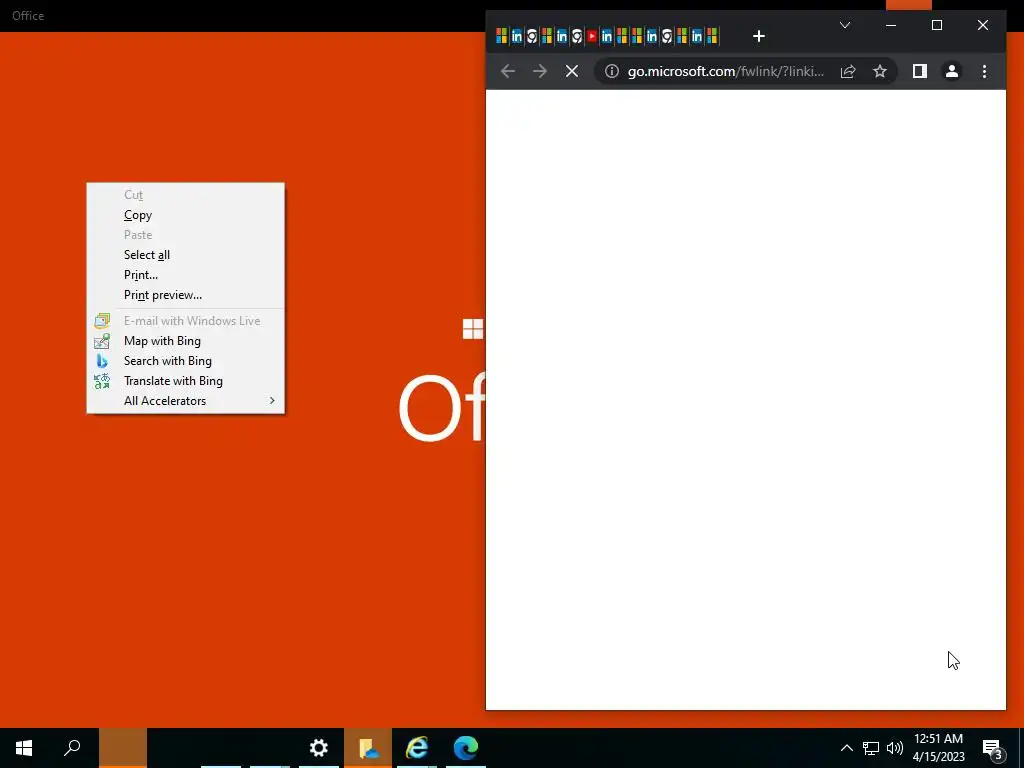1024x768 pixels.
Task: Launch Microsoft Edge from taskbar
Action: 466,748
